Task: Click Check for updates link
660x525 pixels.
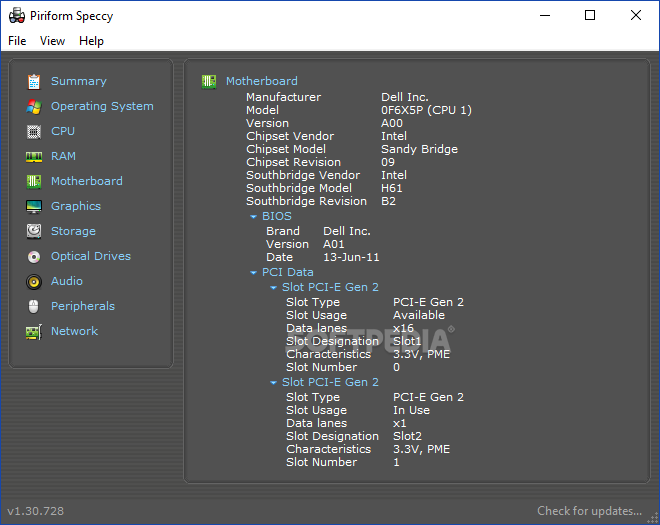Action: [x=589, y=511]
